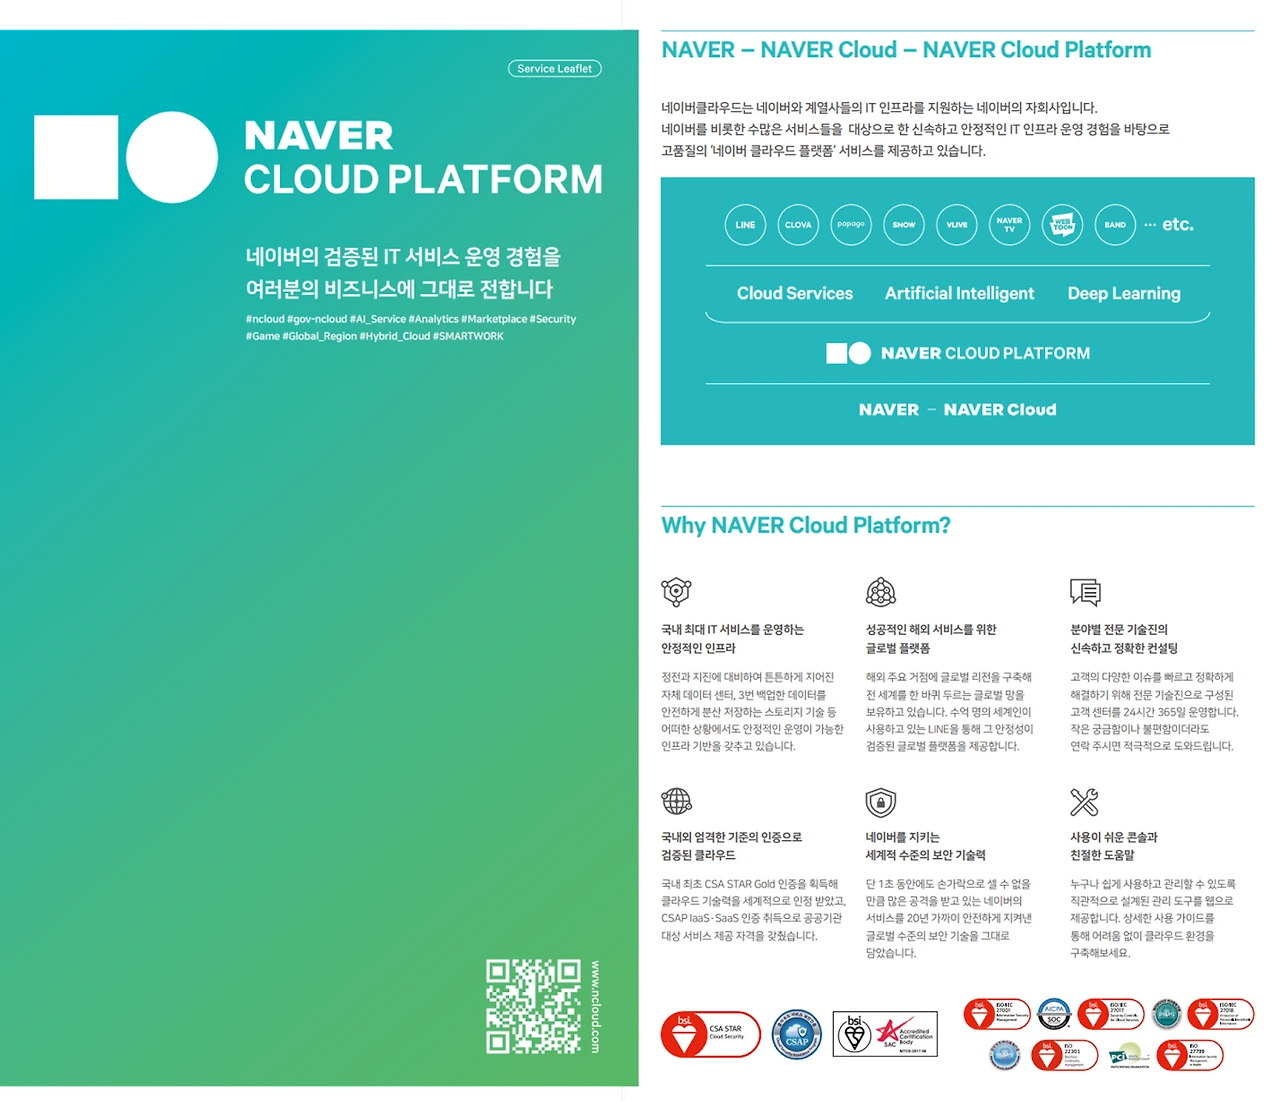Click the '여러분의 비즈니스에 그대로 전합니다' tagline
This screenshot has width=1280, height=1101.
pos(399,289)
